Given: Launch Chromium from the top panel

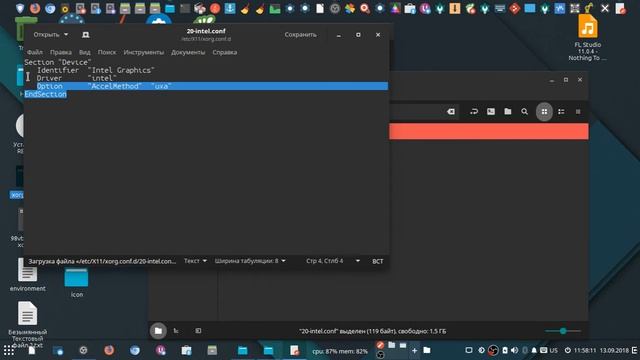Looking at the screenshot, I should click(x=50, y=8).
